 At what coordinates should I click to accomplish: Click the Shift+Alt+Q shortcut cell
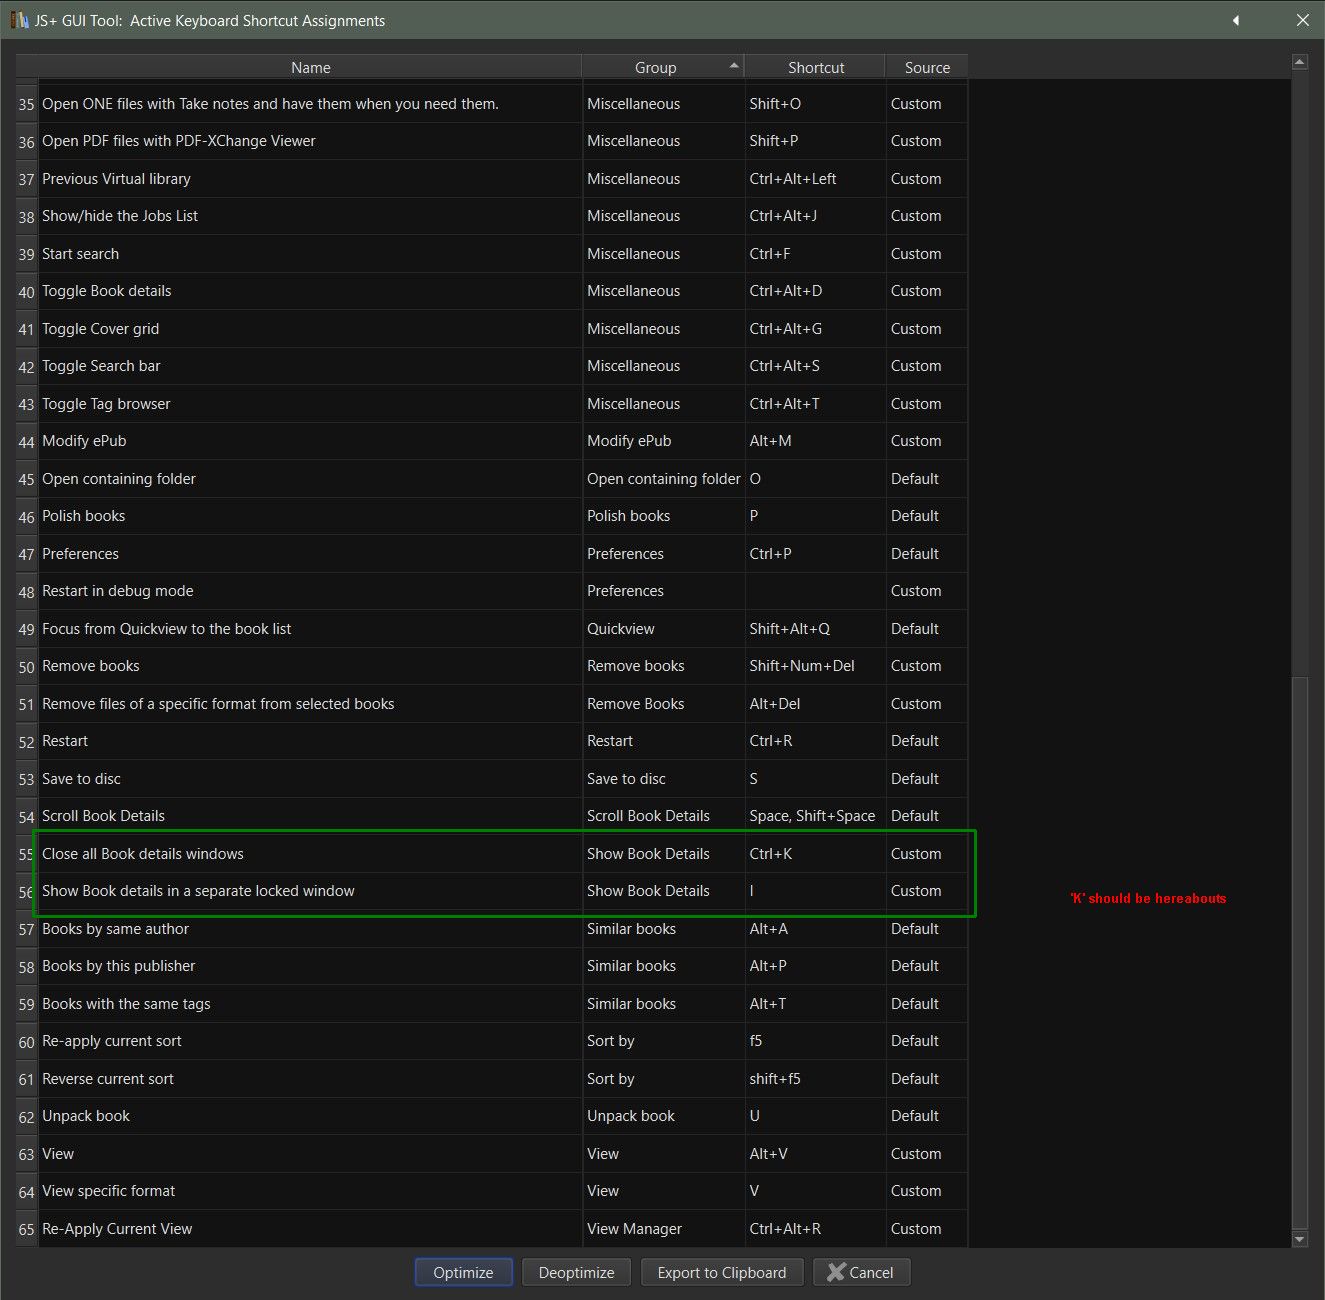coord(815,629)
